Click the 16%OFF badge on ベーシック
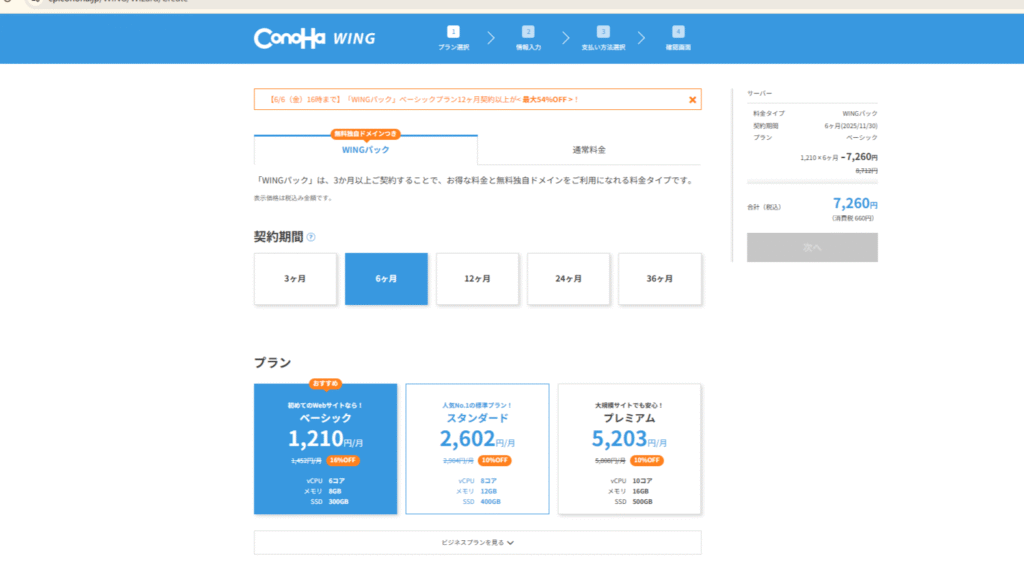Screen dimensions: 1024x576 pos(343,460)
